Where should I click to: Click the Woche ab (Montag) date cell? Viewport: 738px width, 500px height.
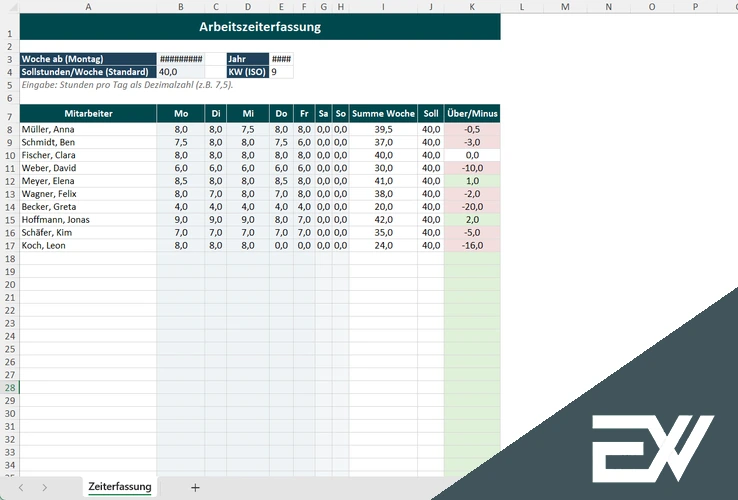(180, 59)
